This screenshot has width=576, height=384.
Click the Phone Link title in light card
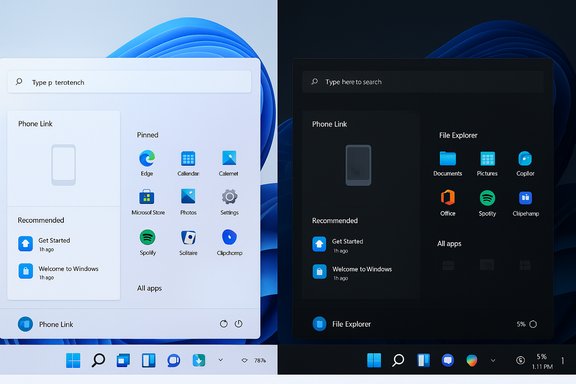pyautogui.click(x=35, y=124)
